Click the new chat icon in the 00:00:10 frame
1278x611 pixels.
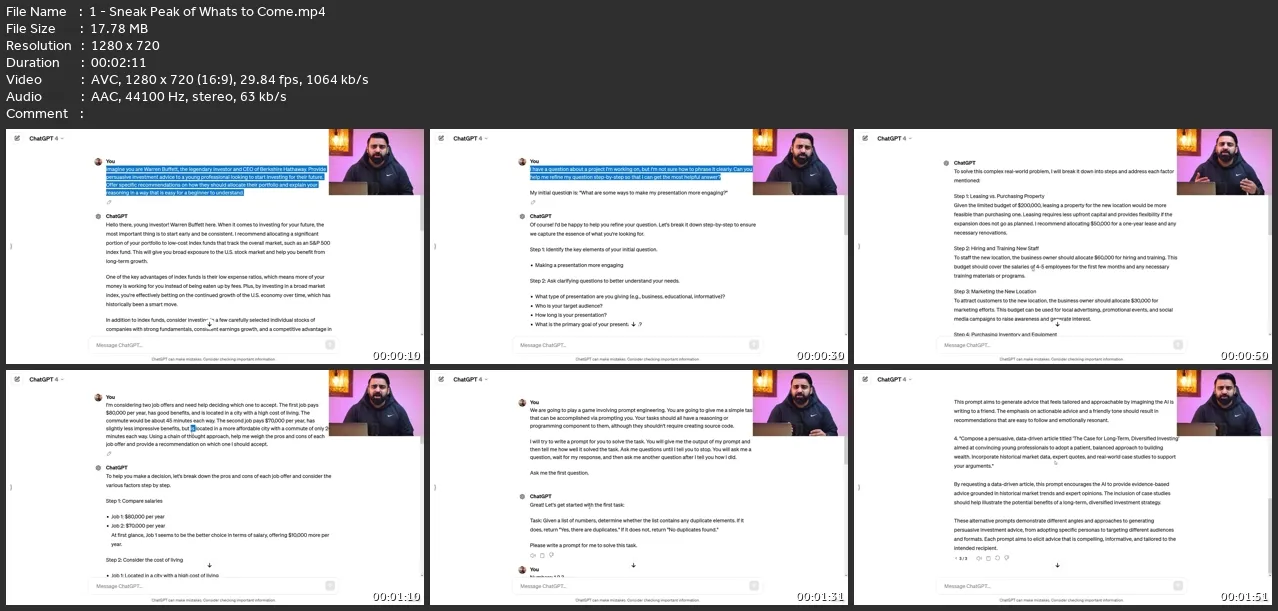click(x=17, y=138)
